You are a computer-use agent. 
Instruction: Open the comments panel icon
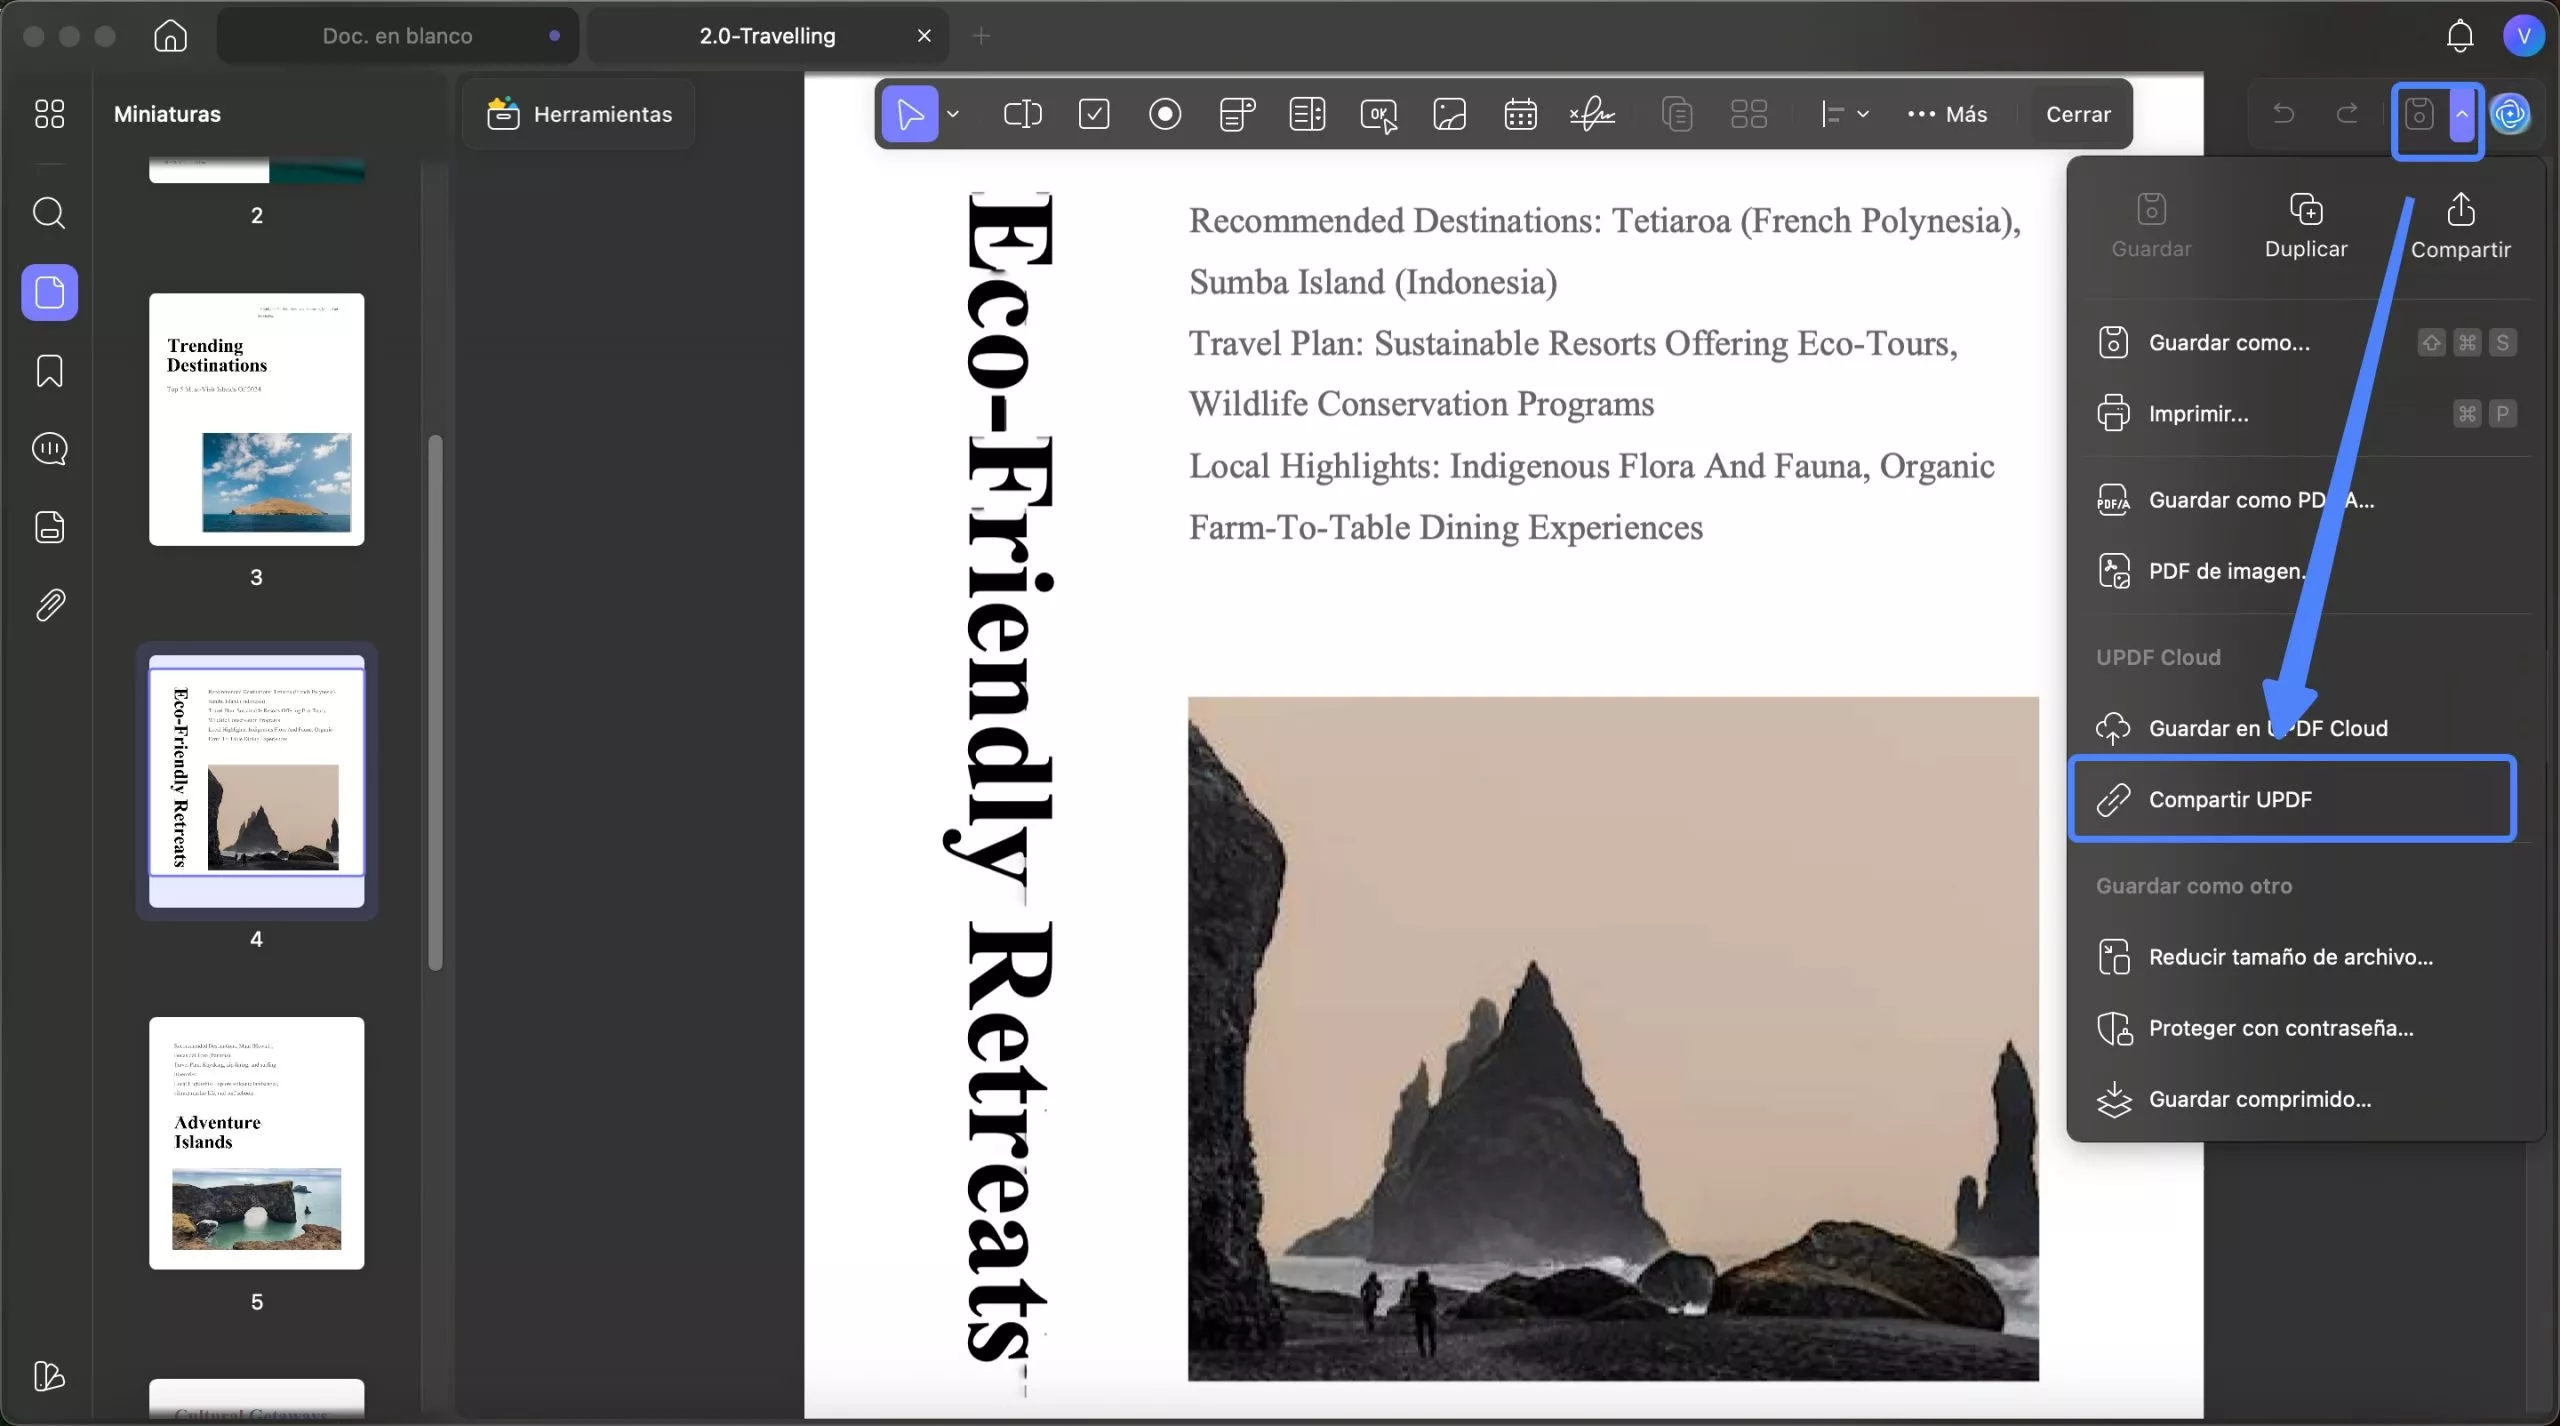pyautogui.click(x=49, y=449)
